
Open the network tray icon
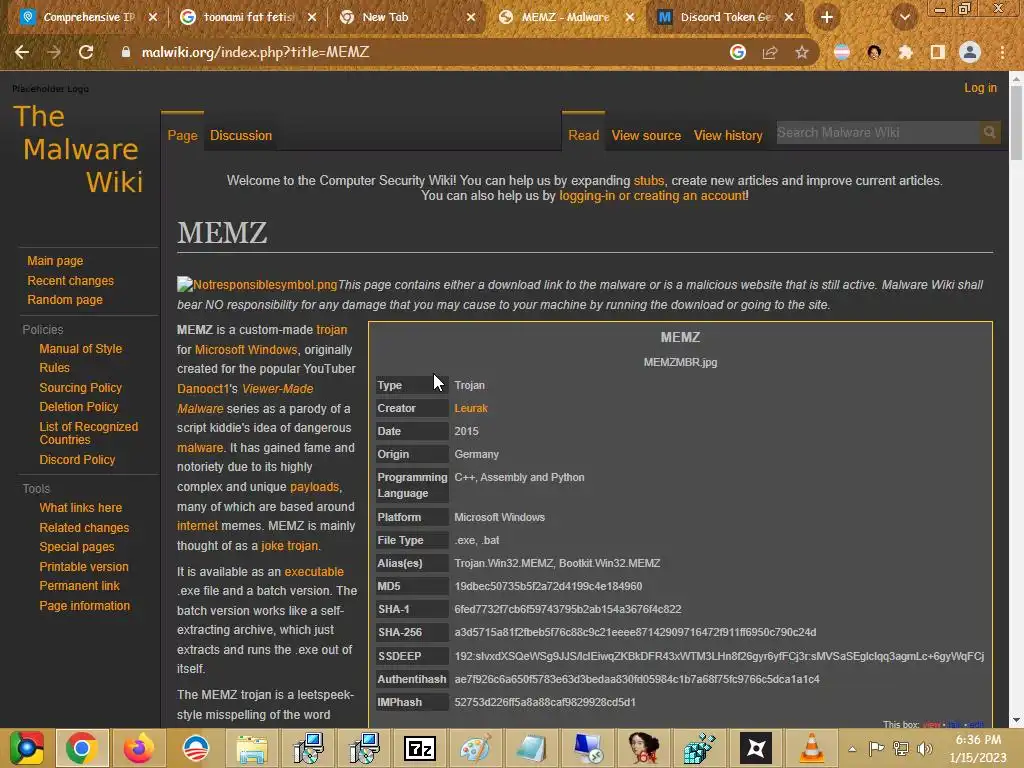(901, 748)
